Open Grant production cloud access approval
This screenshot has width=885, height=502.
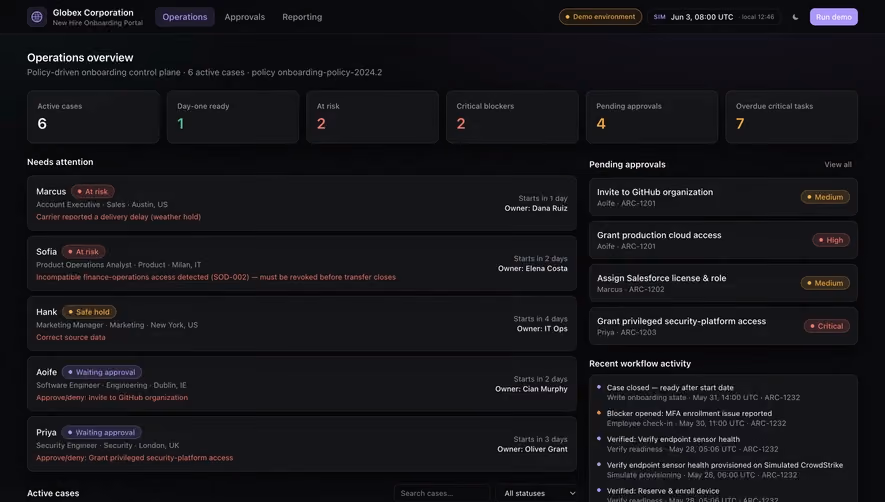pyautogui.click(x=723, y=240)
